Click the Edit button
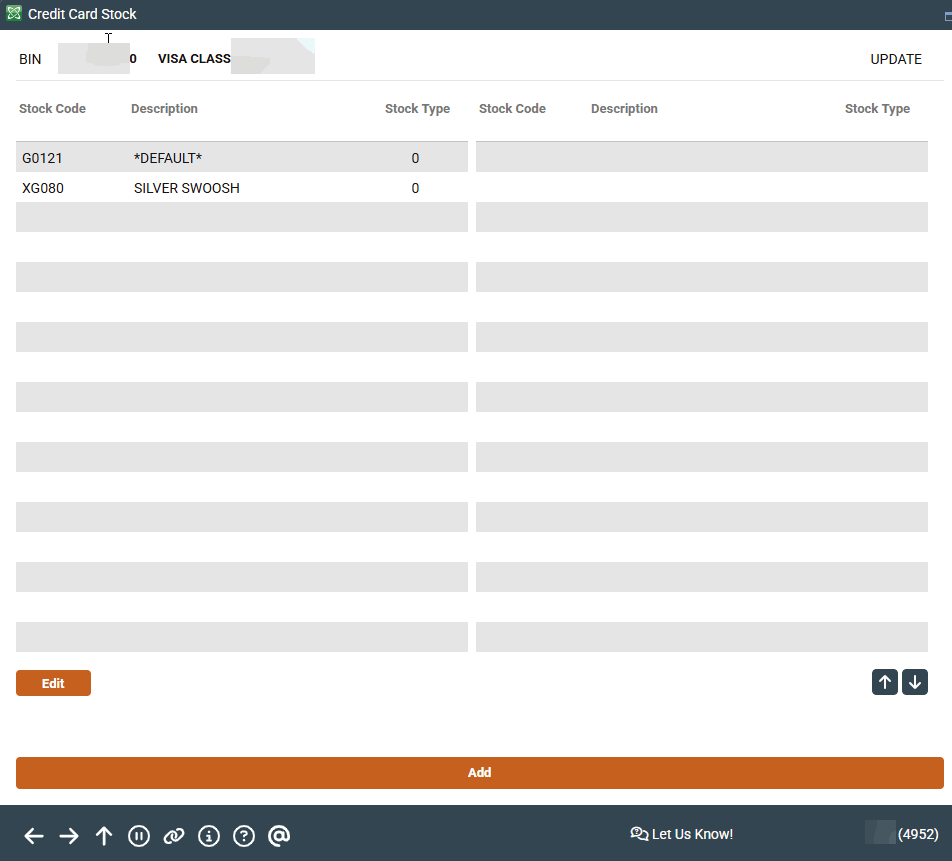Screen dimensions: 952x861 coord(53,683)
